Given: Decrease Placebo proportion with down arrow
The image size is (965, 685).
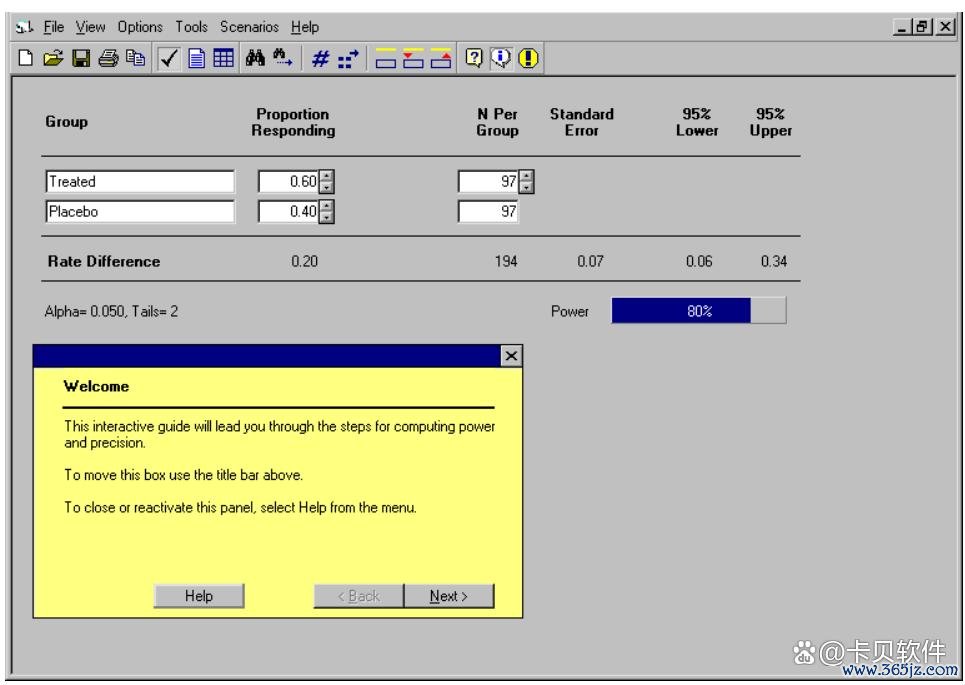Looking at the screenshot, I should (327, 217).
